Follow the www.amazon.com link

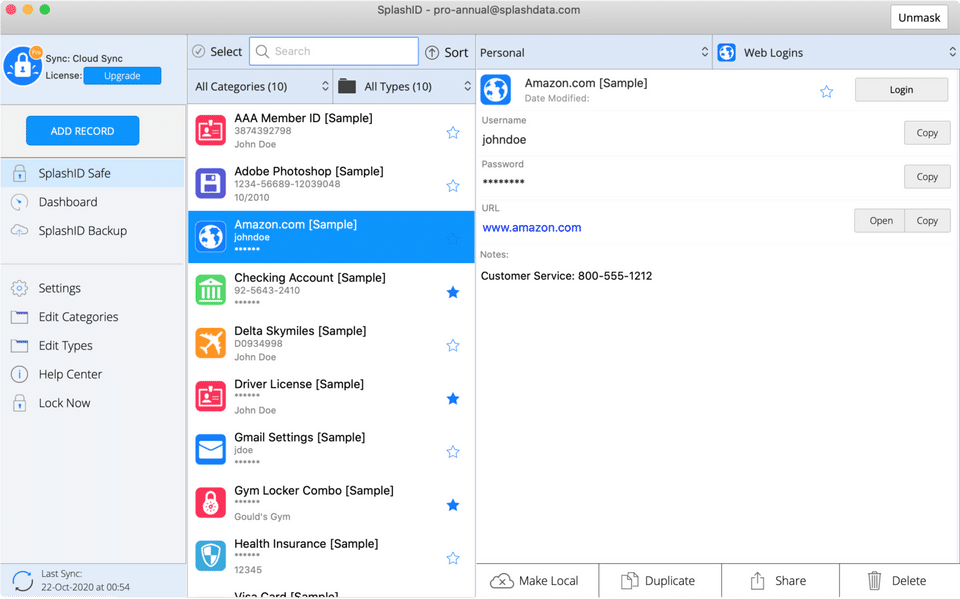(x=531, y=228)
